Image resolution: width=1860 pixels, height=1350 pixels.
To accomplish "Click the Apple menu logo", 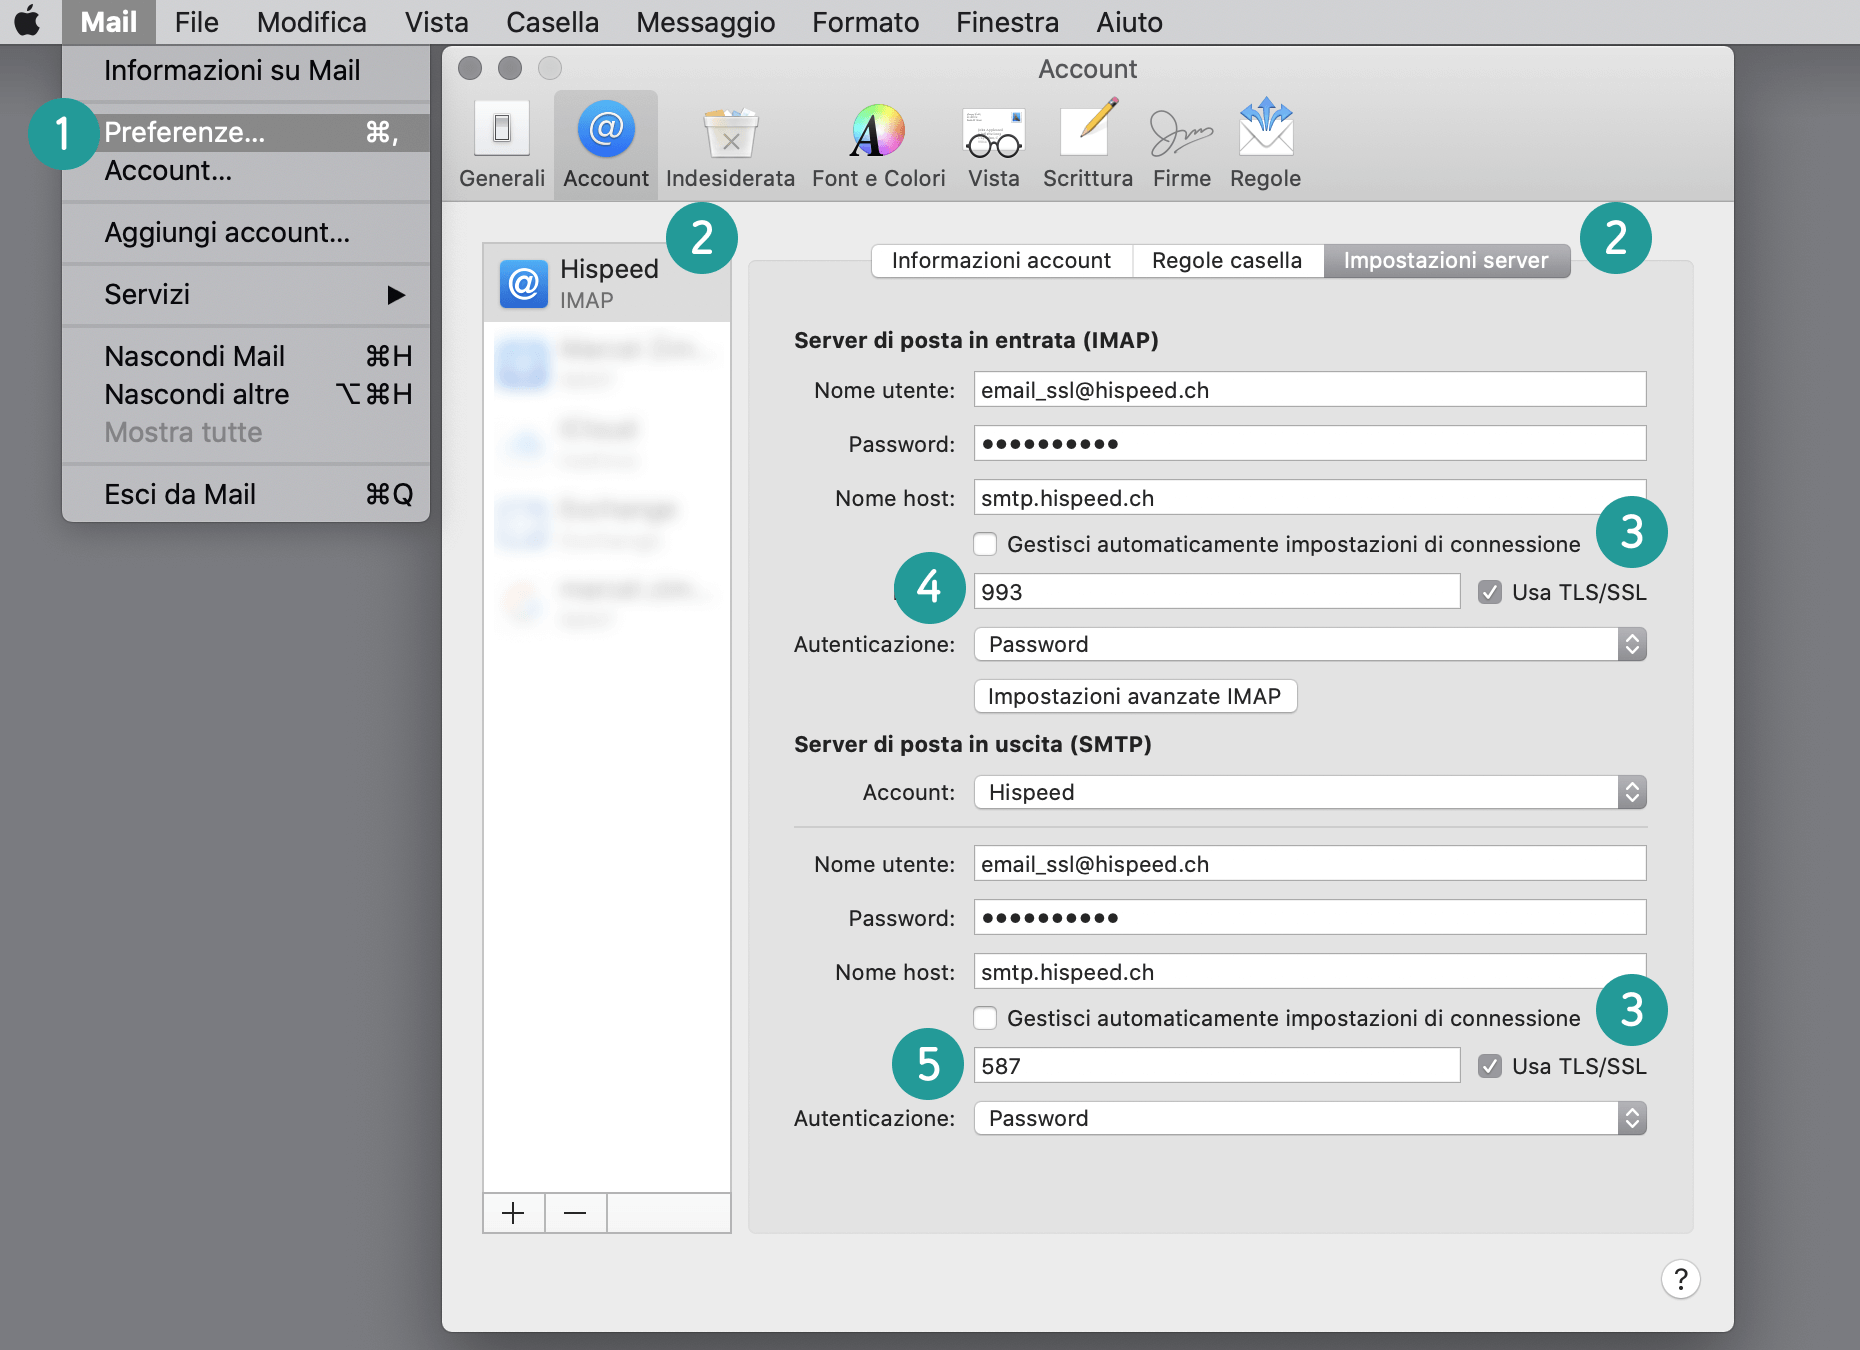I will (x=28, y=21).
